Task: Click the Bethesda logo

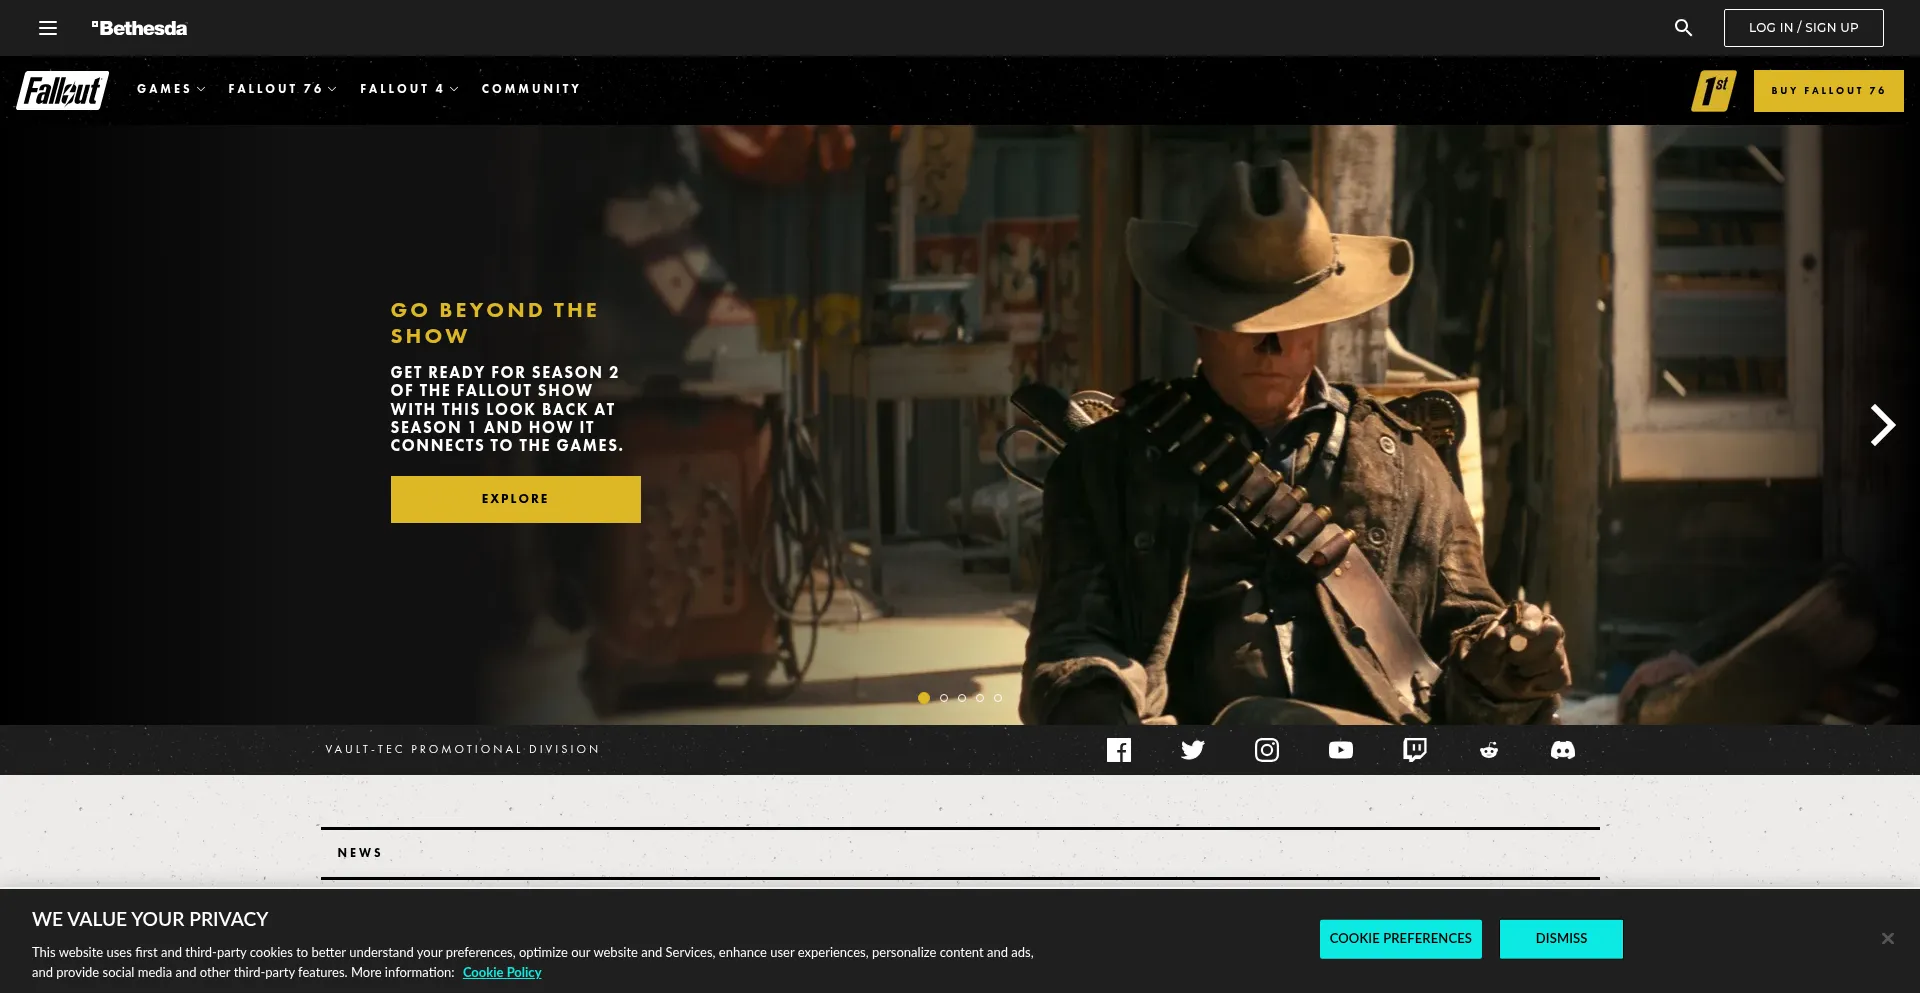Action: pyautogui.click(x=139, y=27)
